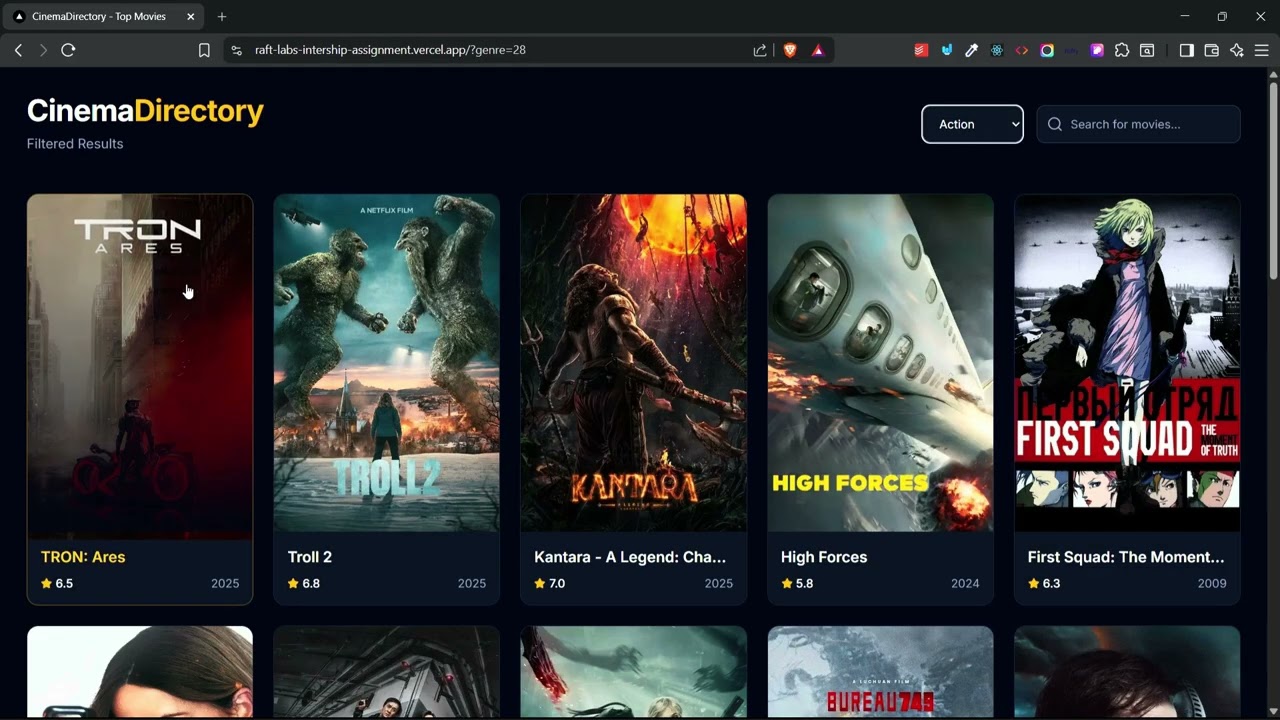Click the browser address bar URL
The width and height of the screenshot is (1280, 720).
tap(390, 50)
